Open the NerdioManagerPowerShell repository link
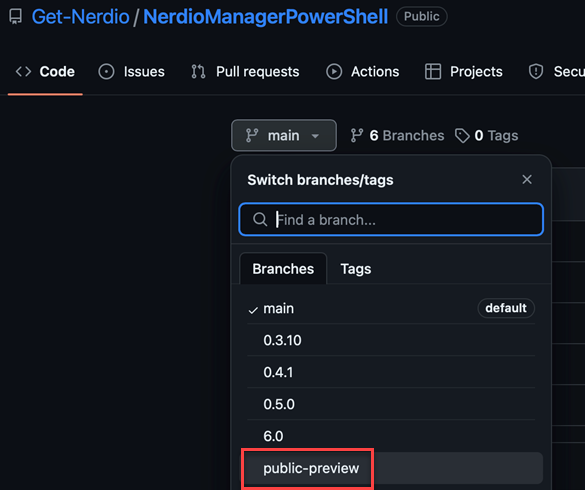The width and height of the screenshot is (585, 490). 266,17
